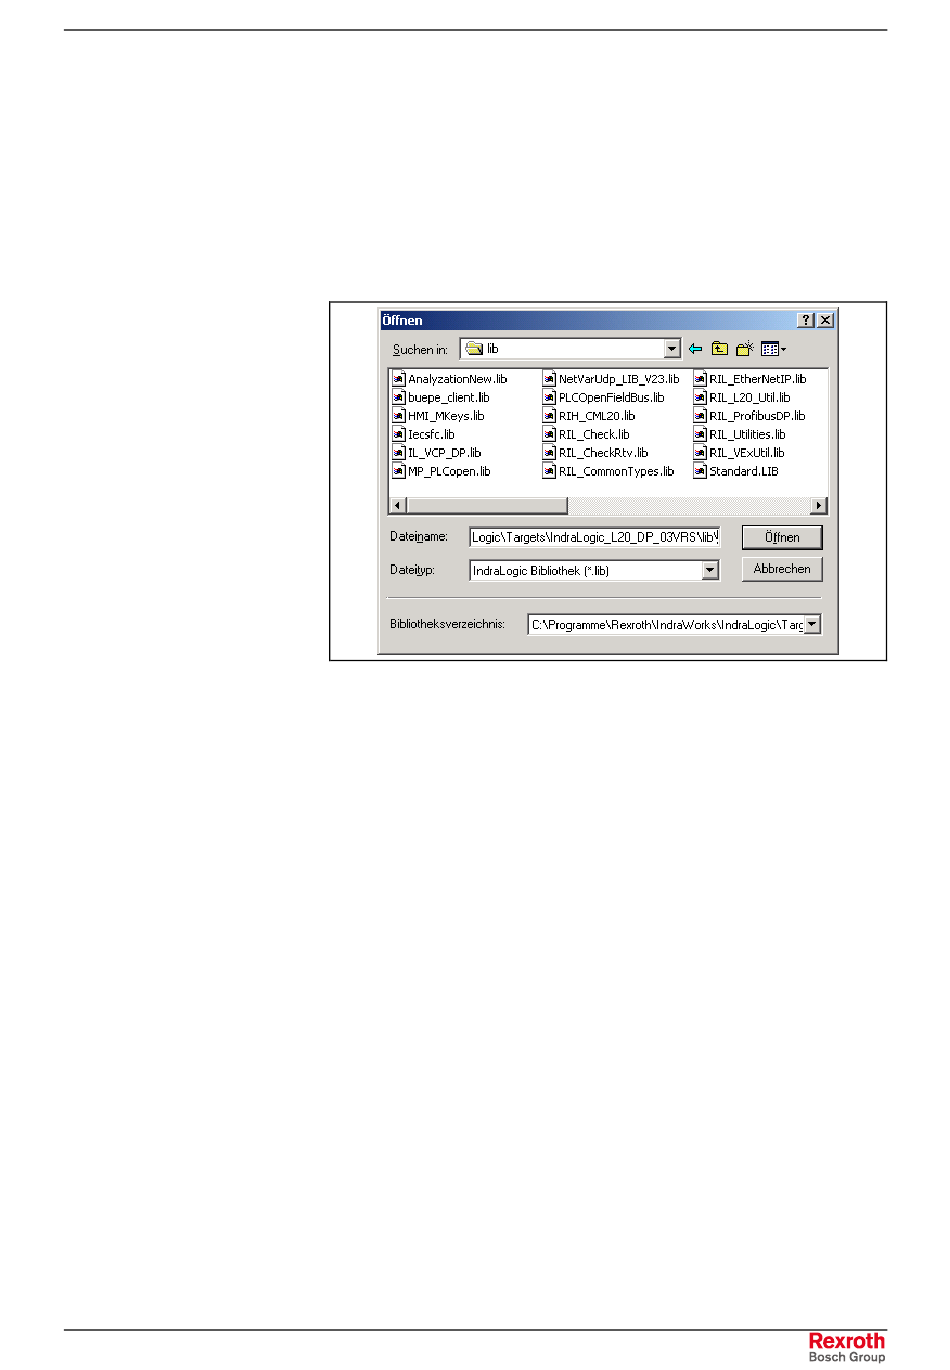
Task: Select the RIL_VExUtil.lib file icon
Action: tap(700, 453)
